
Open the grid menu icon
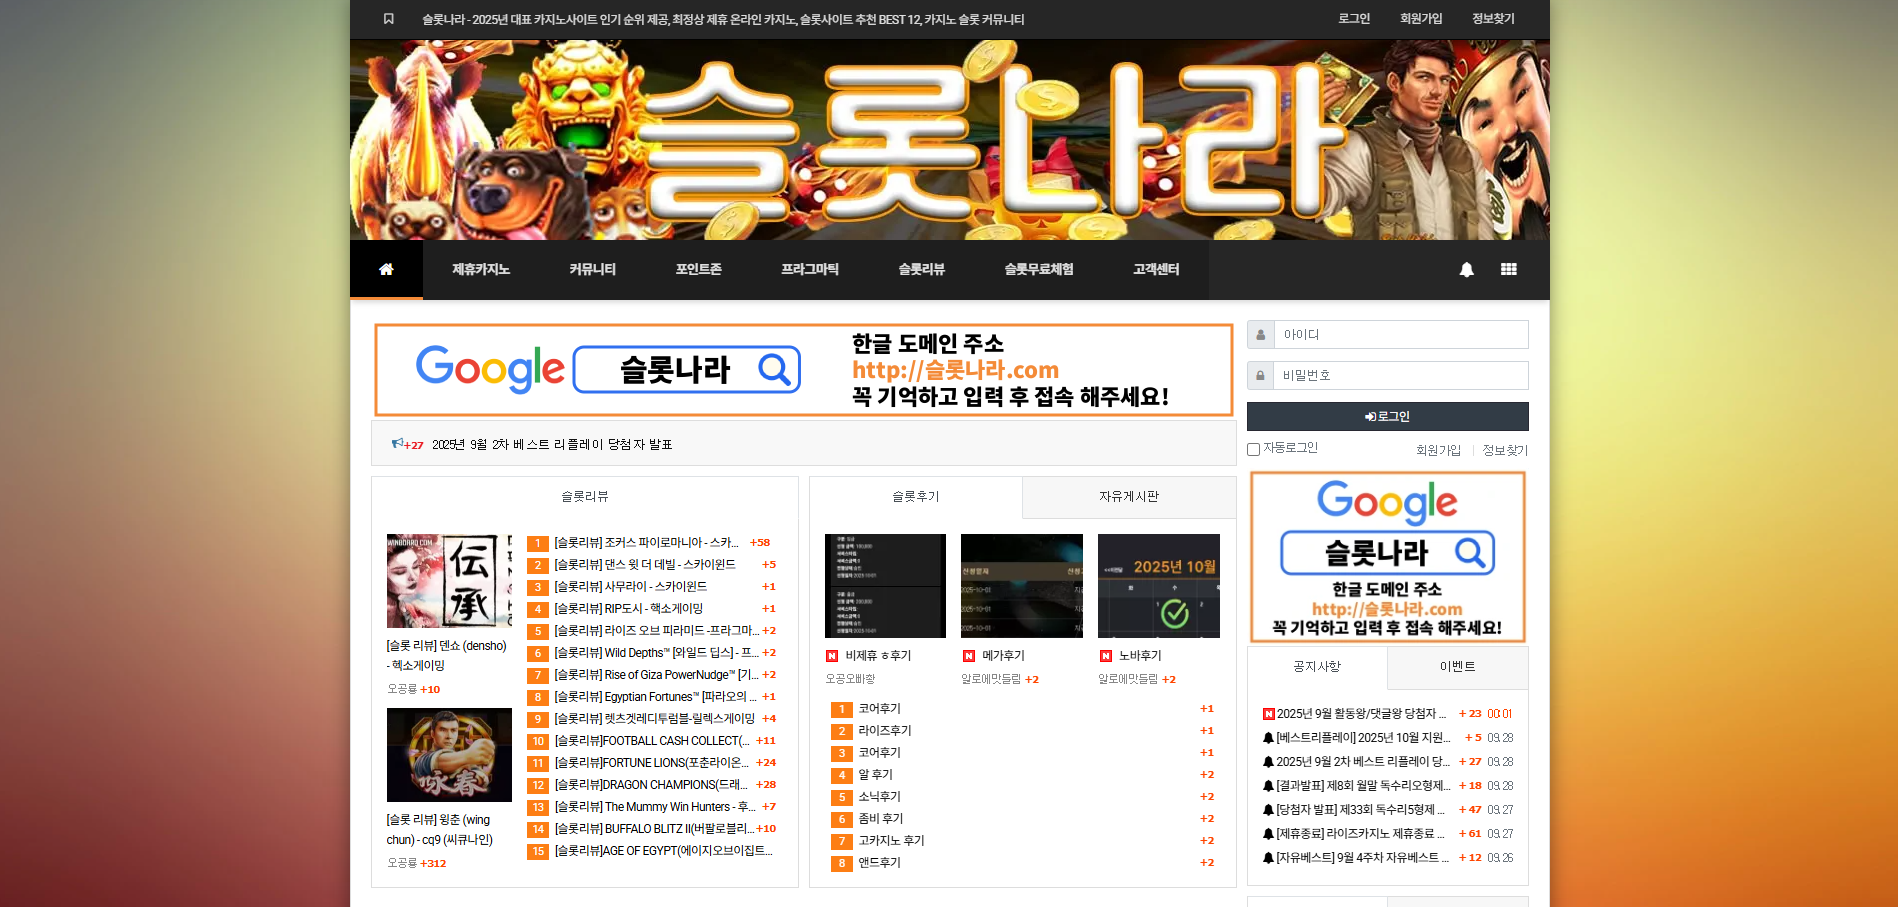pos(1508,269)
